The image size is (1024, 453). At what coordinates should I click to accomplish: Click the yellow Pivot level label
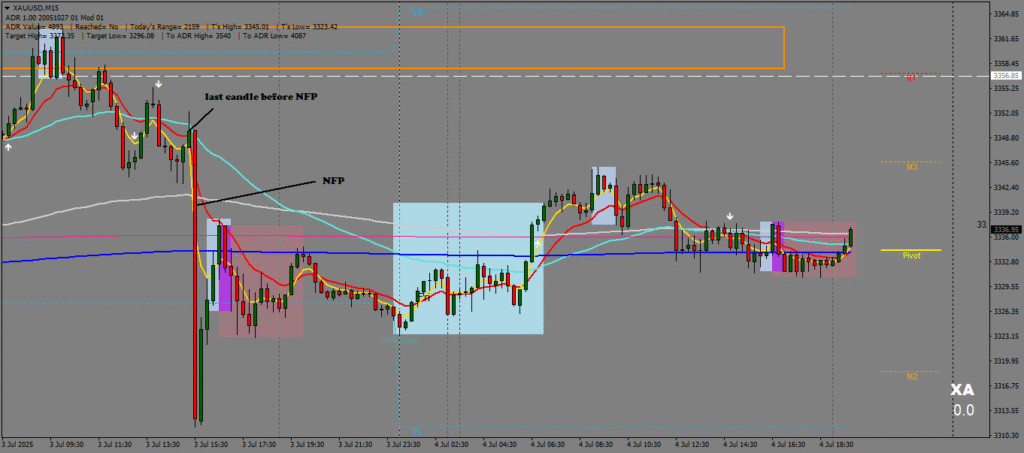(911, 256)
